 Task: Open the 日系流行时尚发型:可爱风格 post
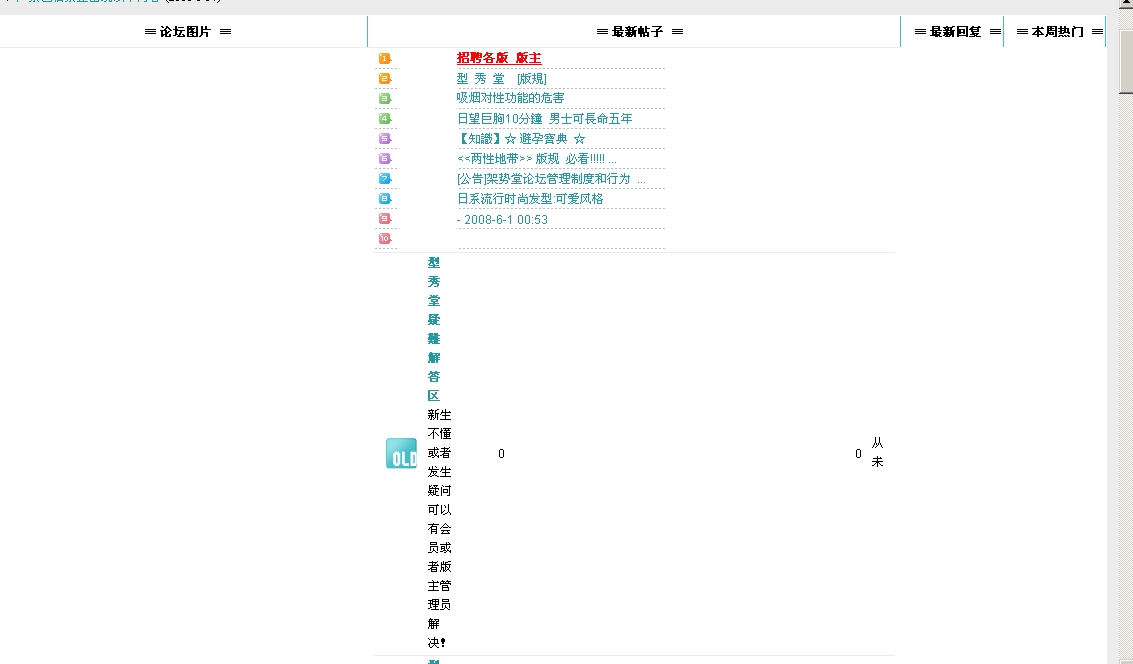point(530,199)
